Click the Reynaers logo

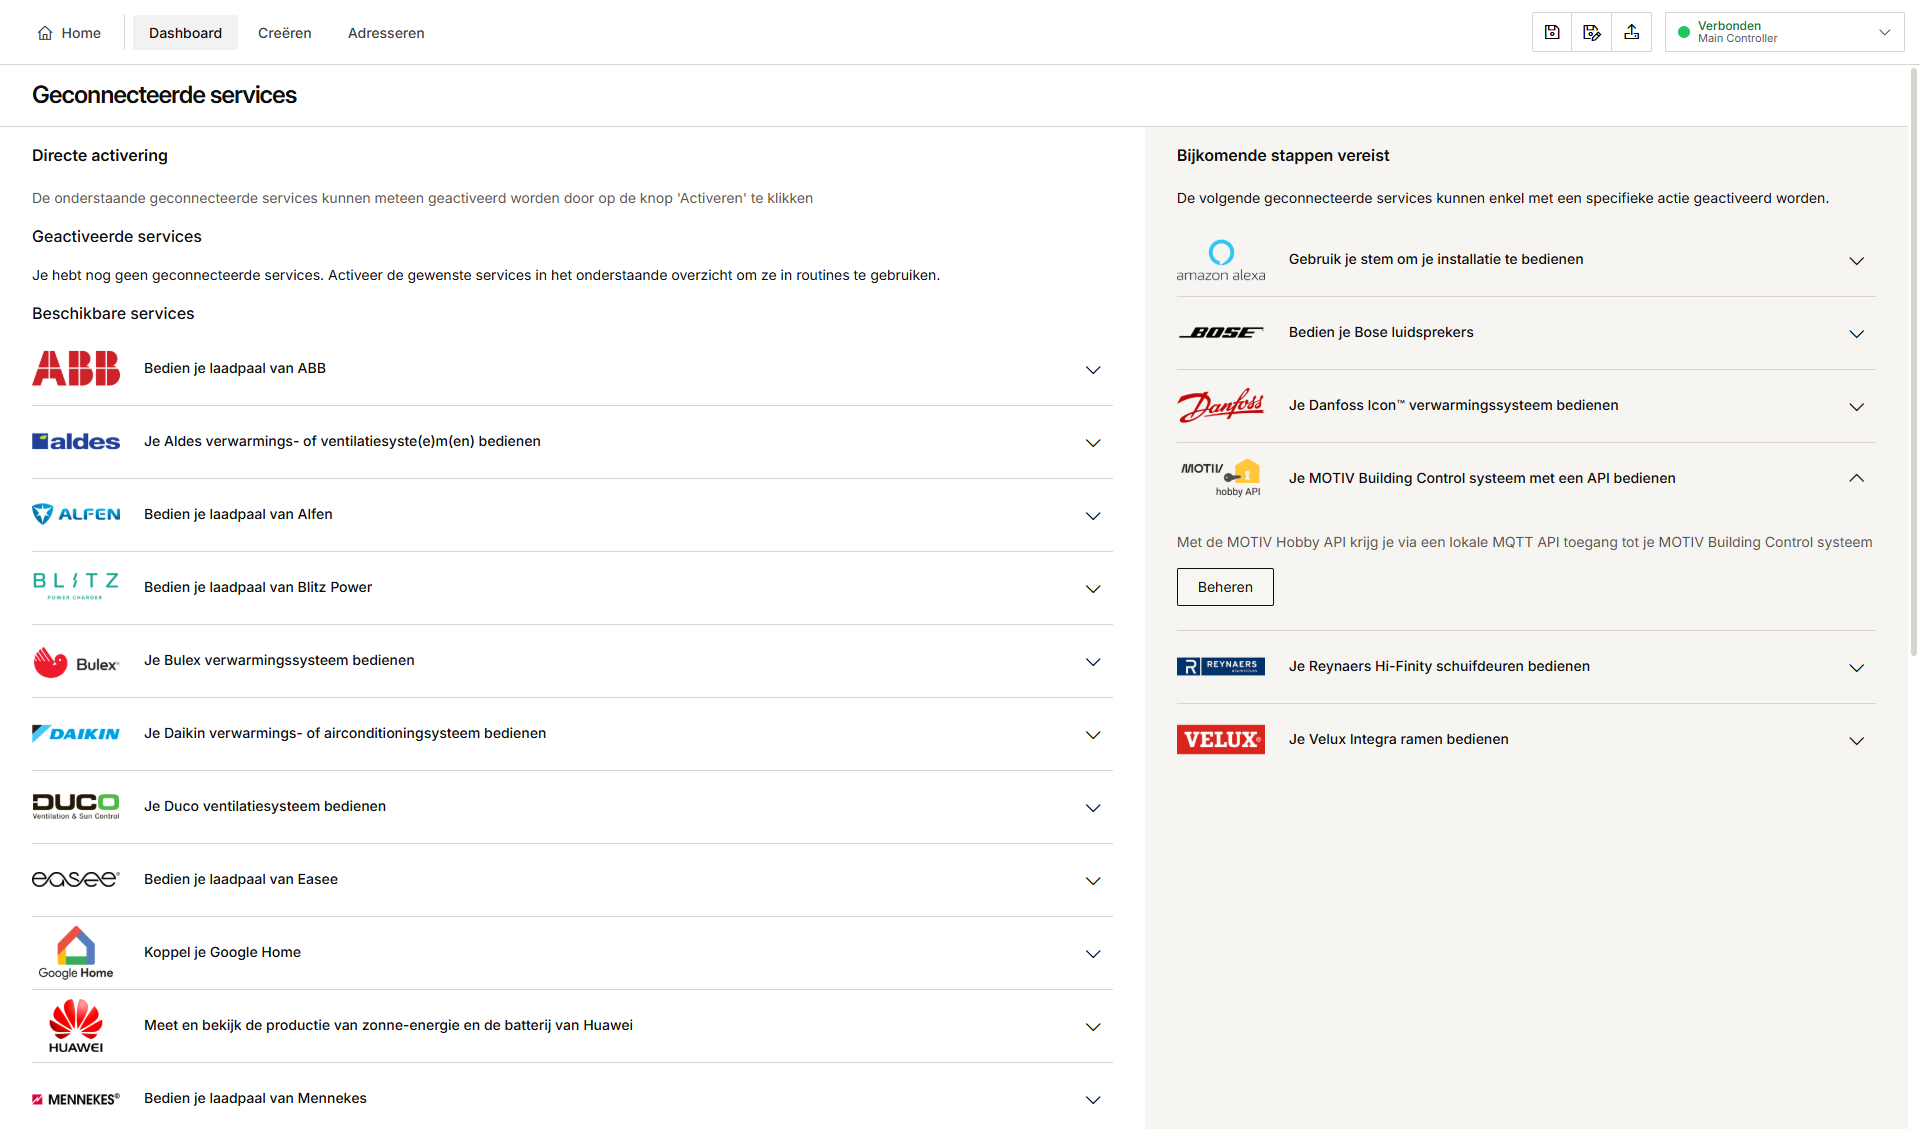[1221, 666]
